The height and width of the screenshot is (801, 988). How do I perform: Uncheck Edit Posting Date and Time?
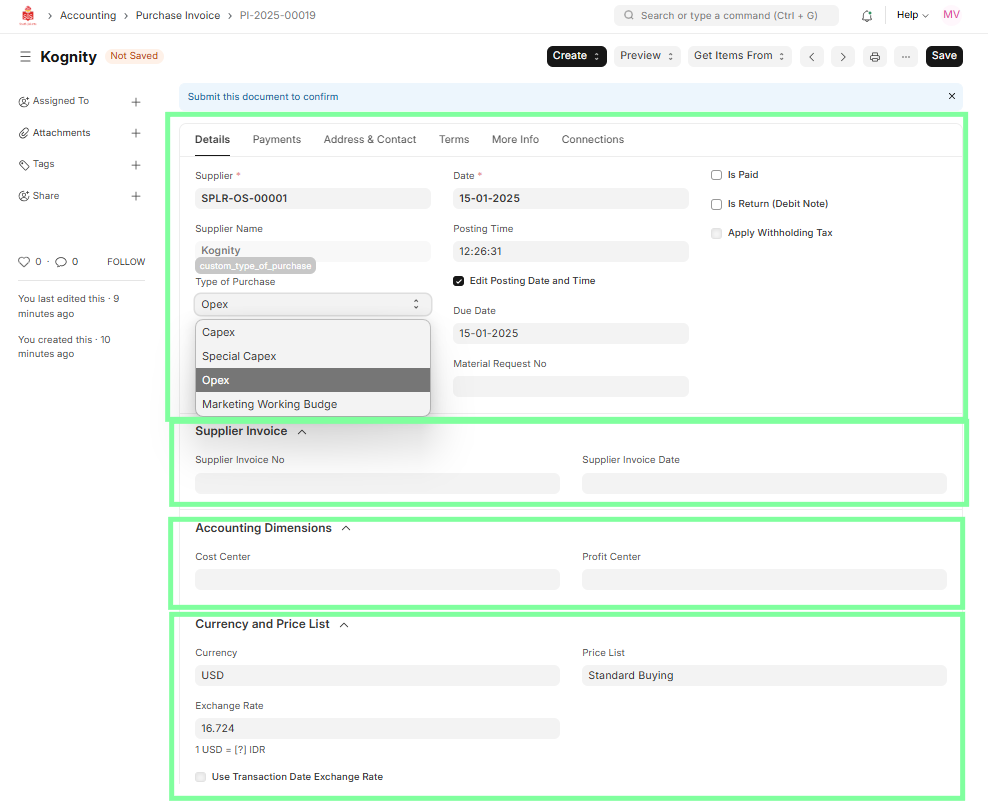point(459,281)
